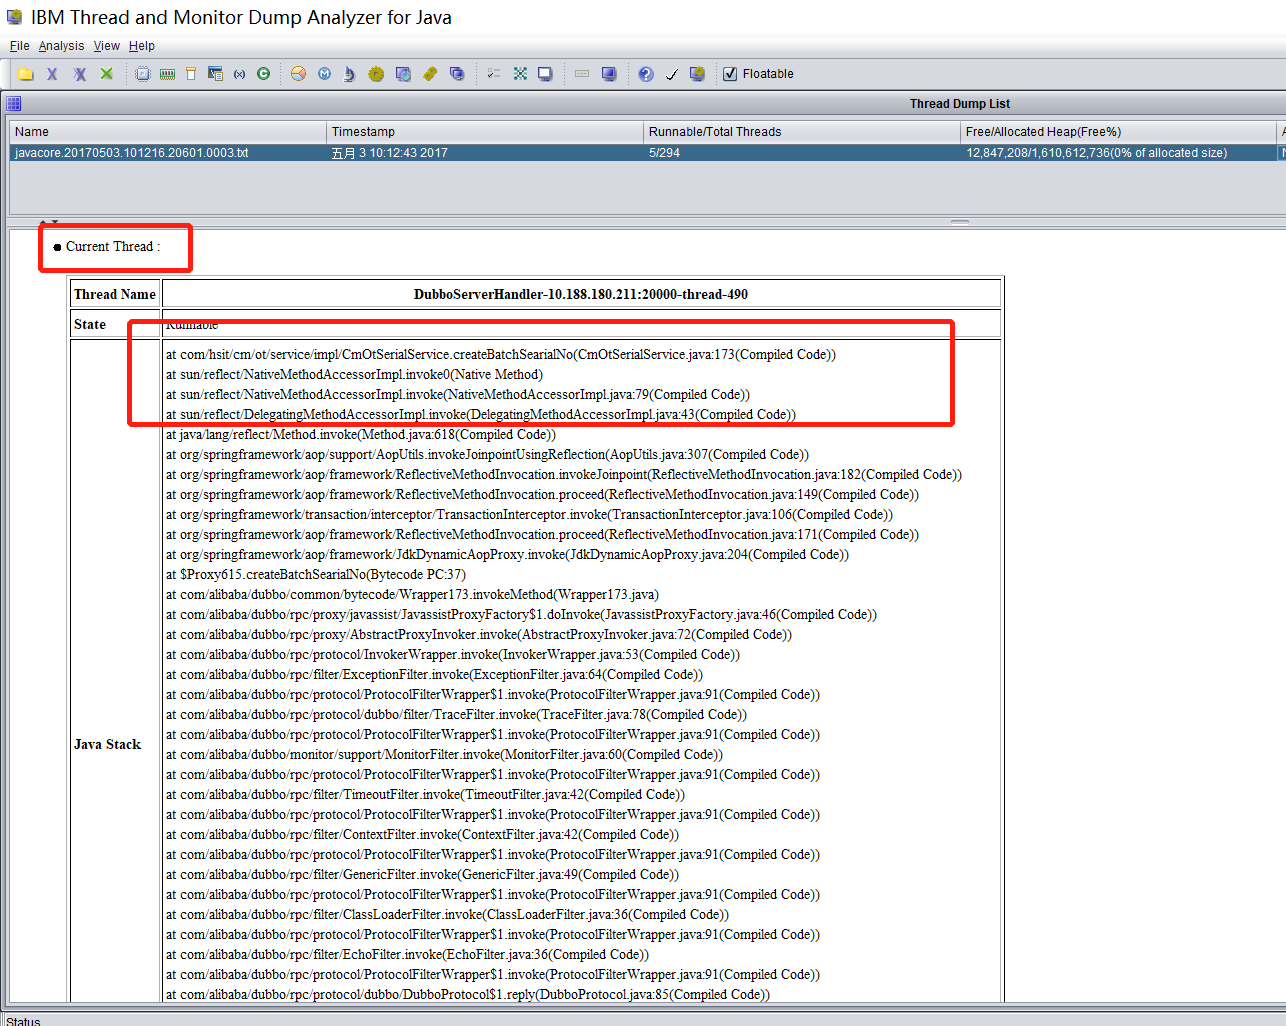Click the horizontal splitter grip between the panels
1286x1026 pixels.
pyautogui.click(x=960, y=222)
